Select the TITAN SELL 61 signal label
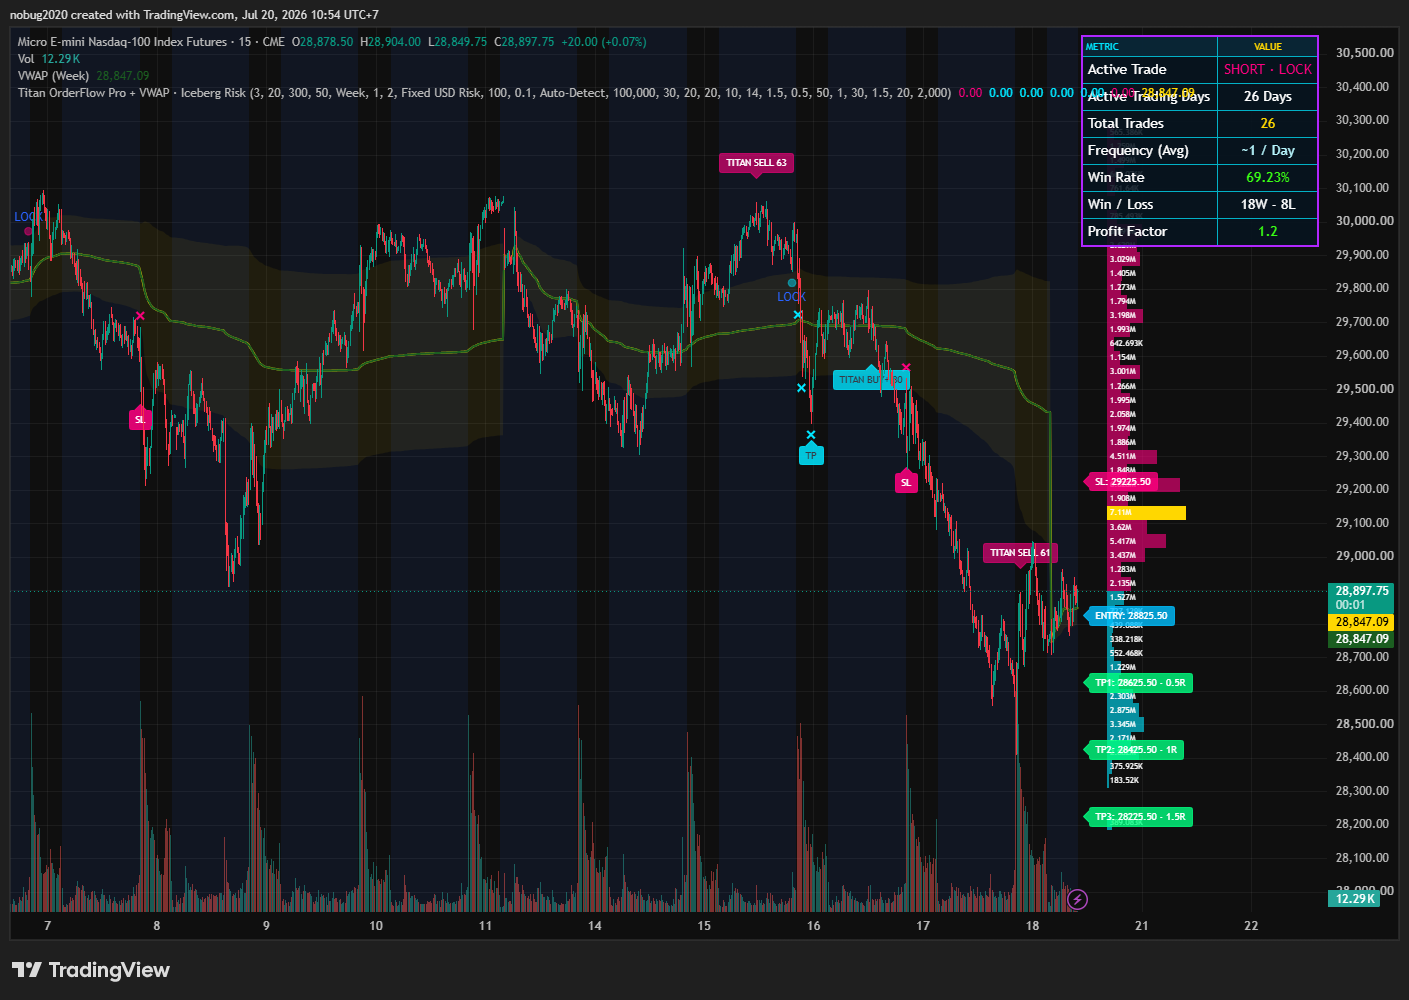This screenshot has height=1000, width=1409. click(x=1020, y=553)
